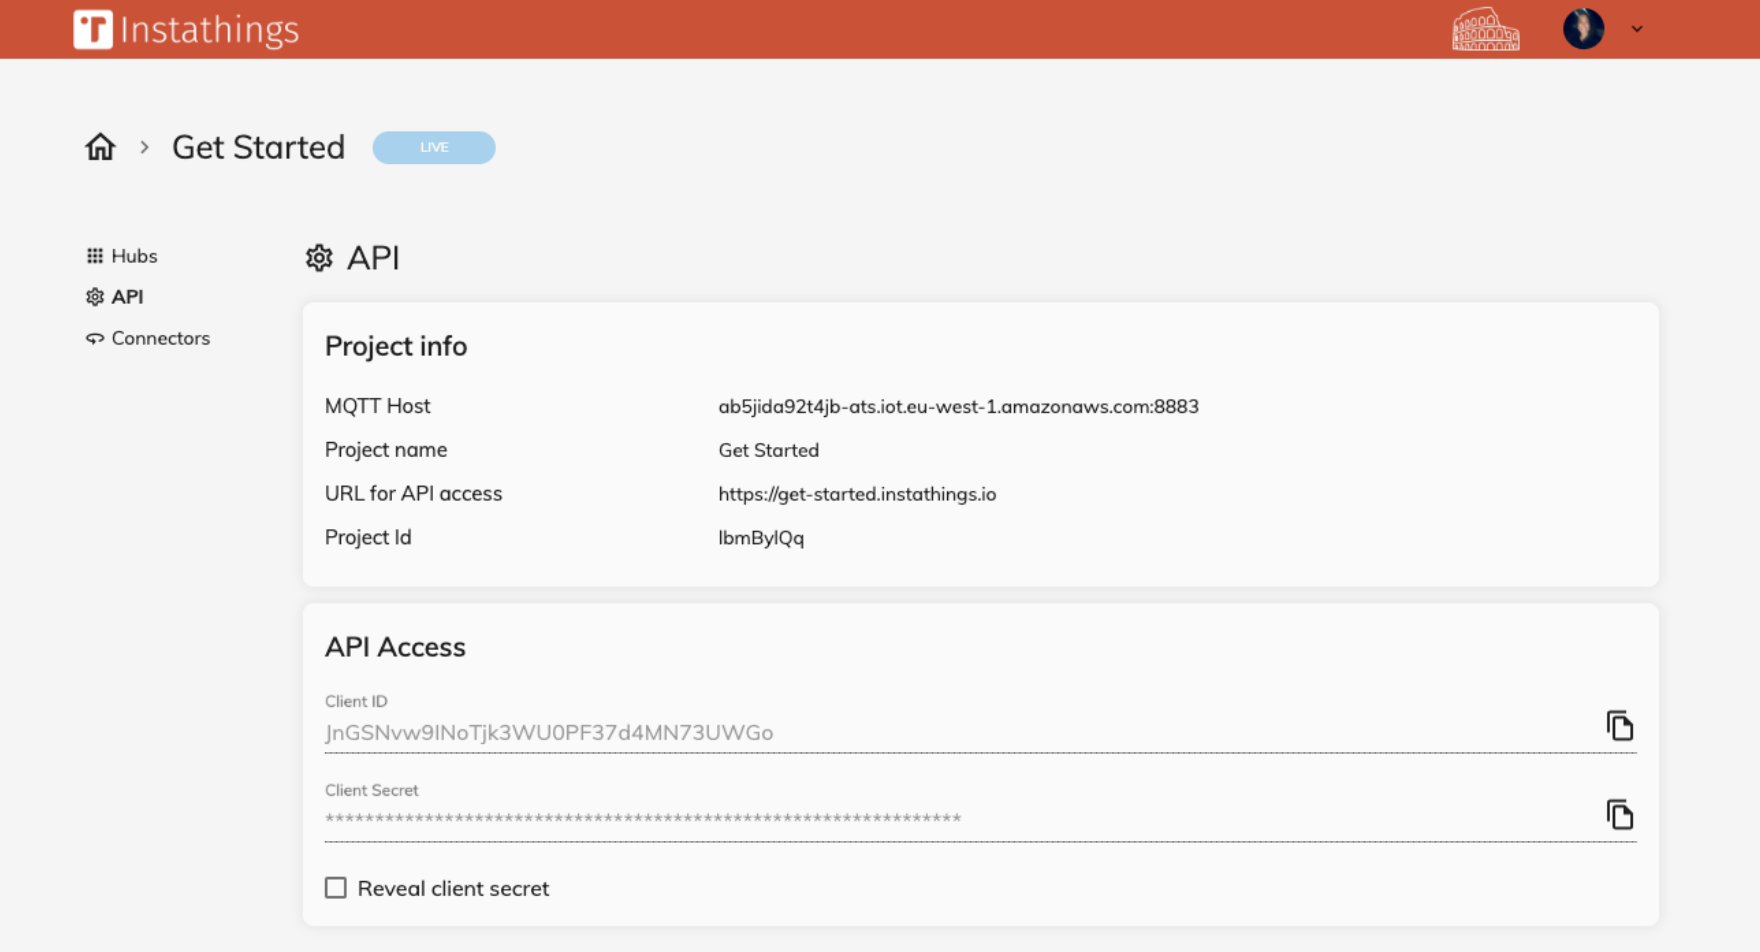Click the MQTT Host label
The width and height of the screenshot is (1760, 952).
[x=377, y=406]
